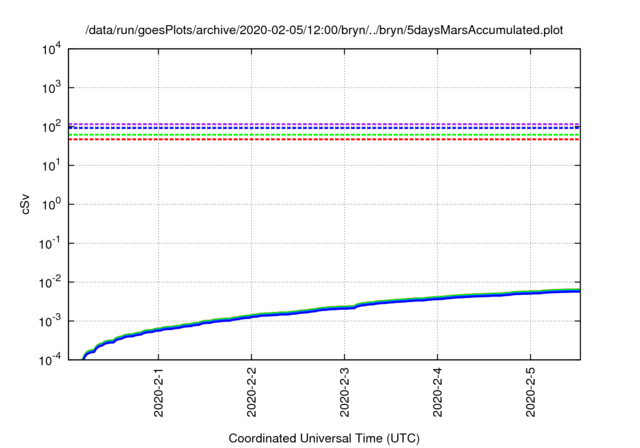Click the 10^1 y-axis tick label
The height and width of the screenshot is (448, 640).
[x=52, y=165]
